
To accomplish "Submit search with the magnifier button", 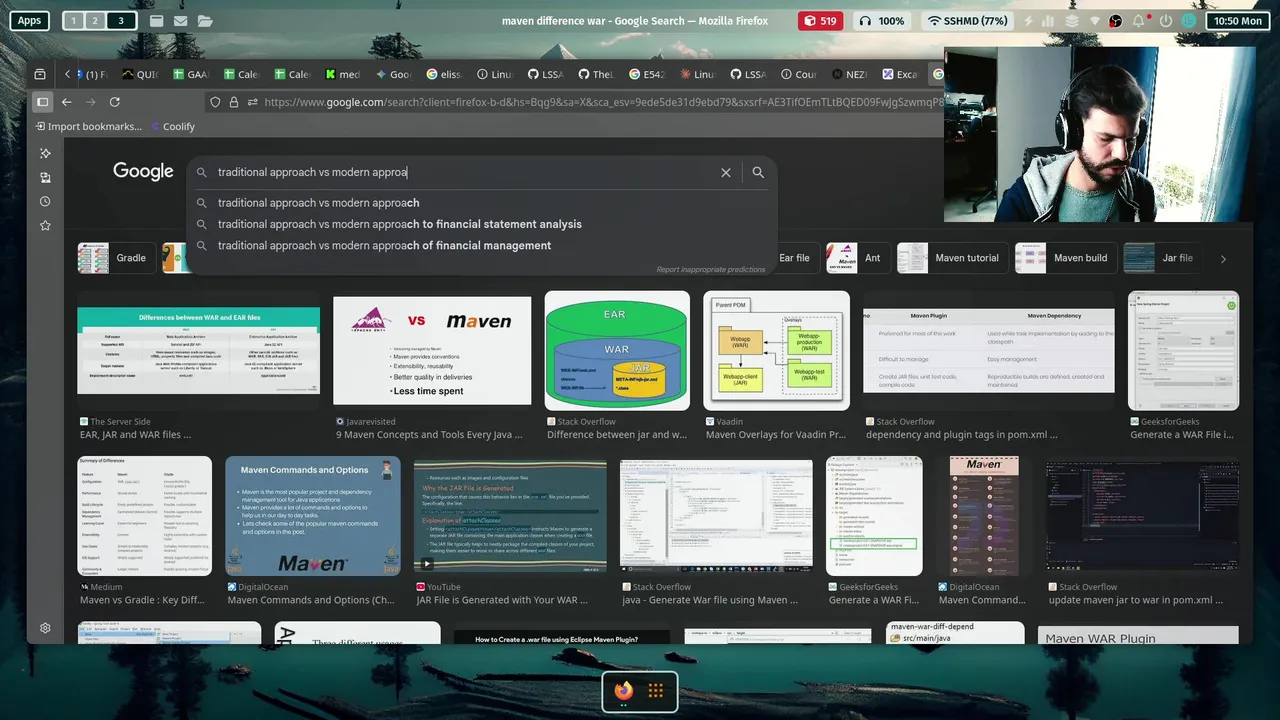I will 758,172.
